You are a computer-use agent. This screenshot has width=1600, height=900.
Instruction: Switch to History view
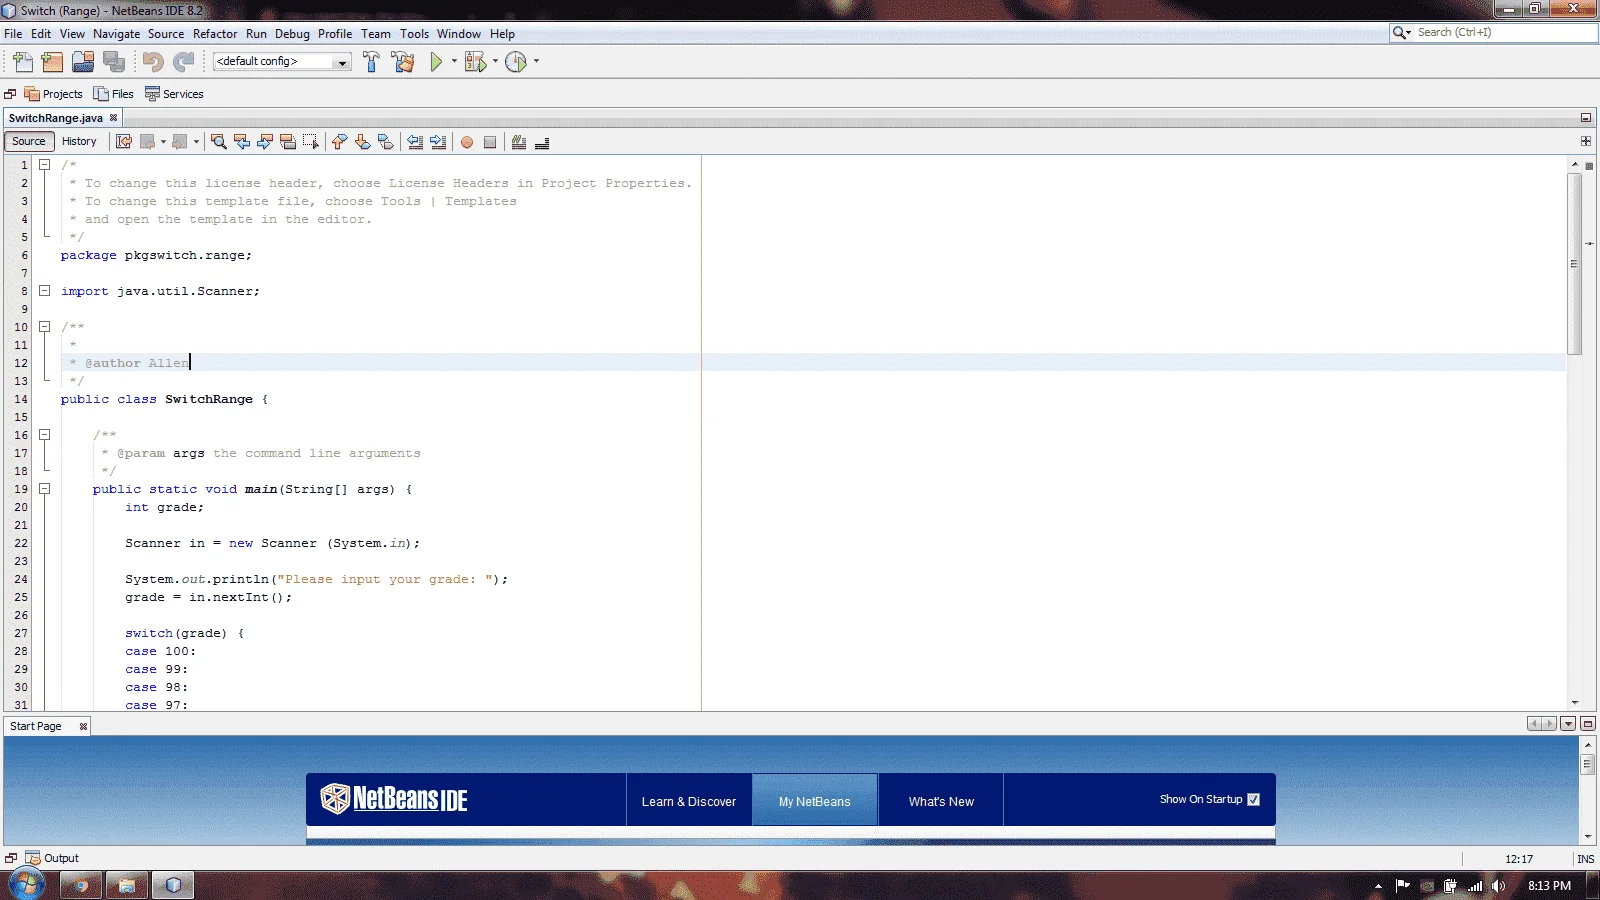click(x=79, y=142)
